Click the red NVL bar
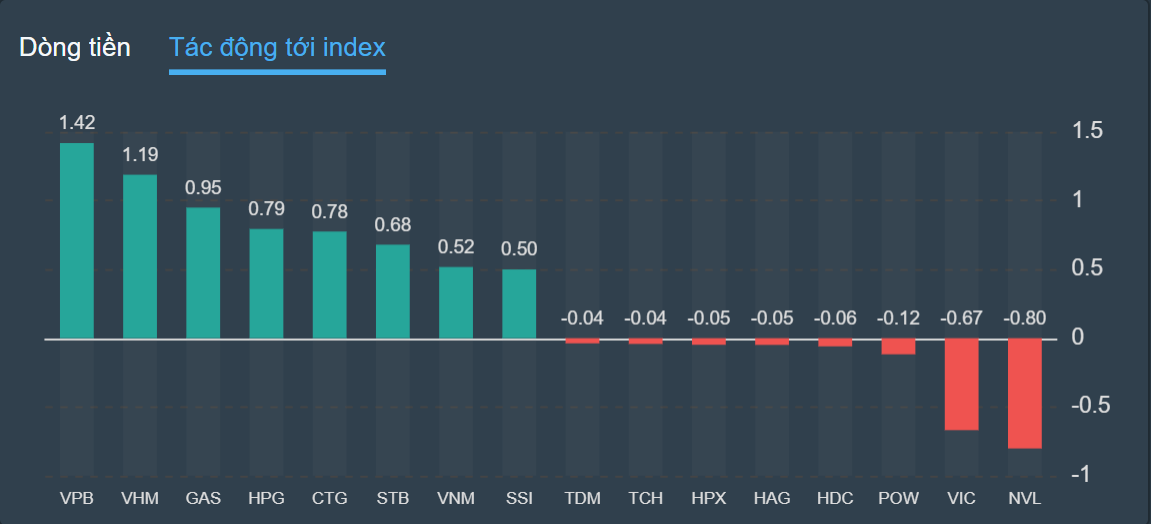This screenshot has height=524, width=1151. coord(1025,394)
